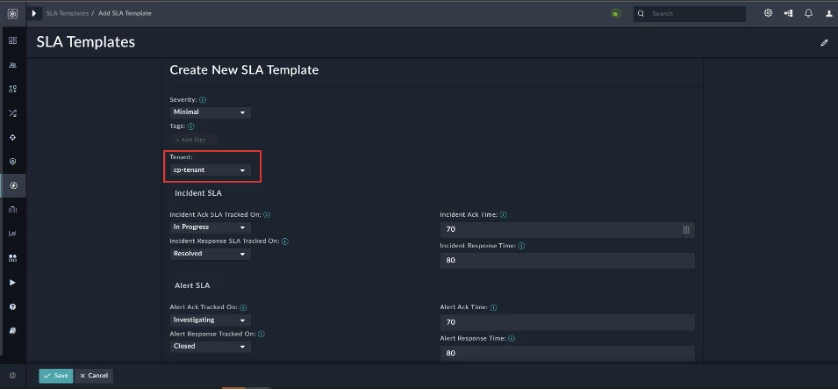The height and width of the screenshot is (390, 838).
Task: Click info icon beside Incident Ack SLA Tracked On
Action: point(267,214)
